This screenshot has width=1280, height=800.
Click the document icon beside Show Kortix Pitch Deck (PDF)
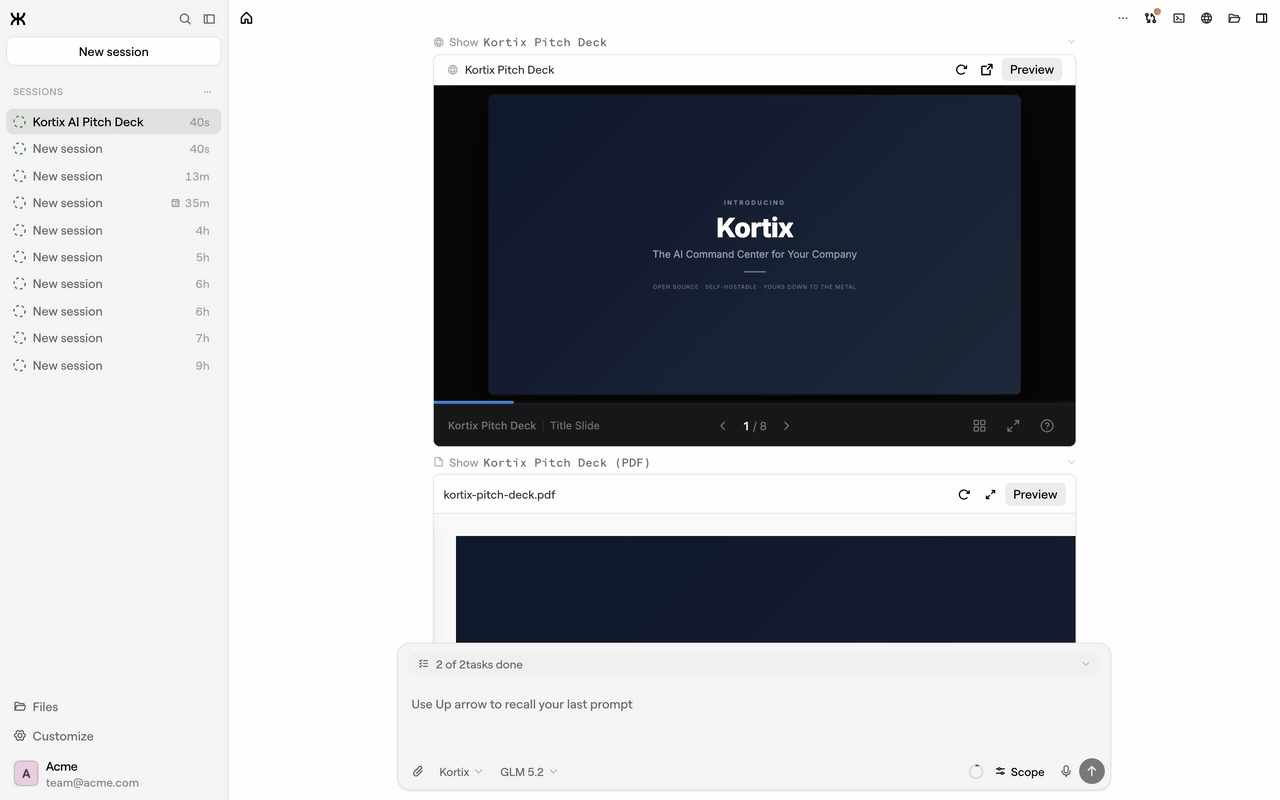(439, 462)
